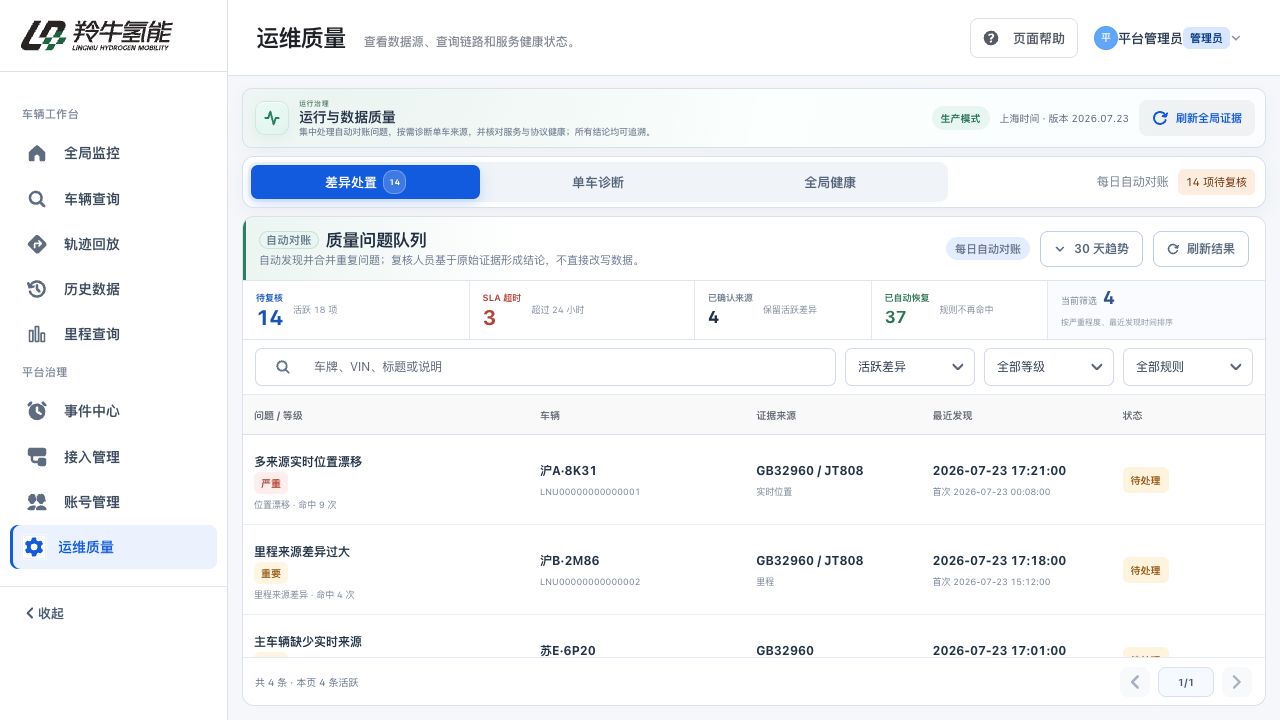Click the 待复核 14 statistic card
This screenshot has height=720, width=1280.
[x=356, y=310]
